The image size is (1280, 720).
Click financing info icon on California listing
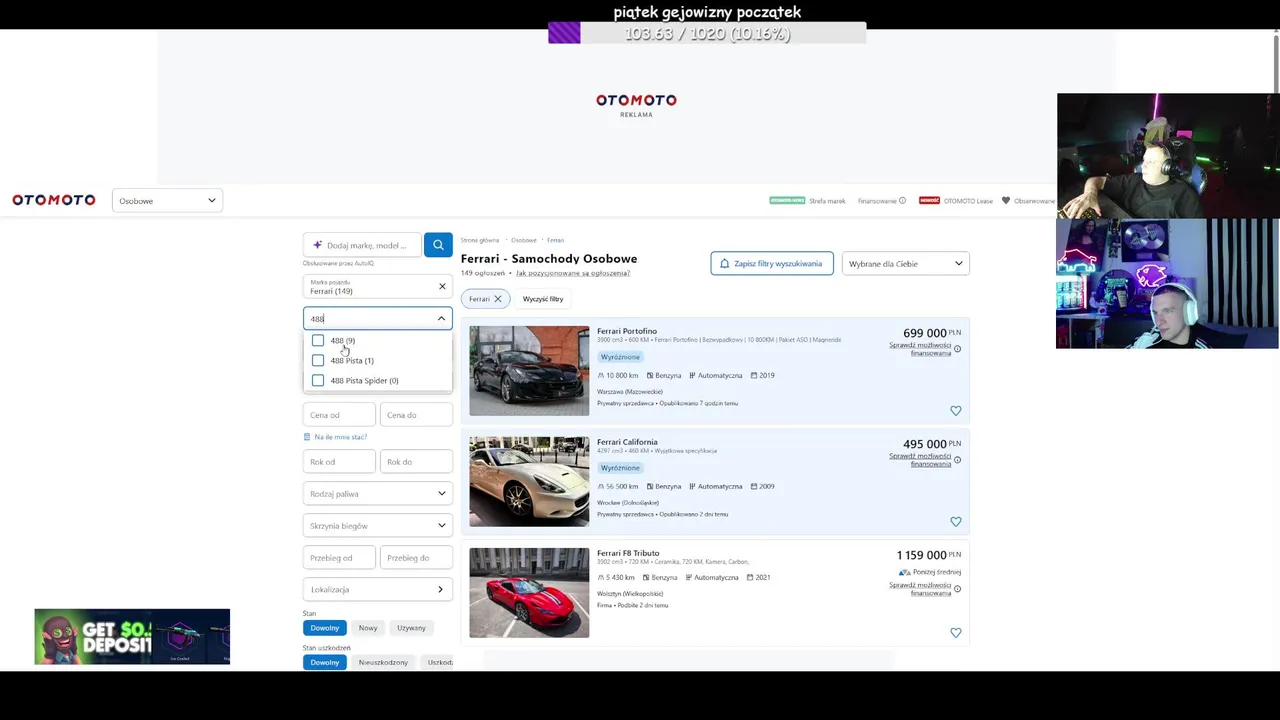tap(957, 460)
